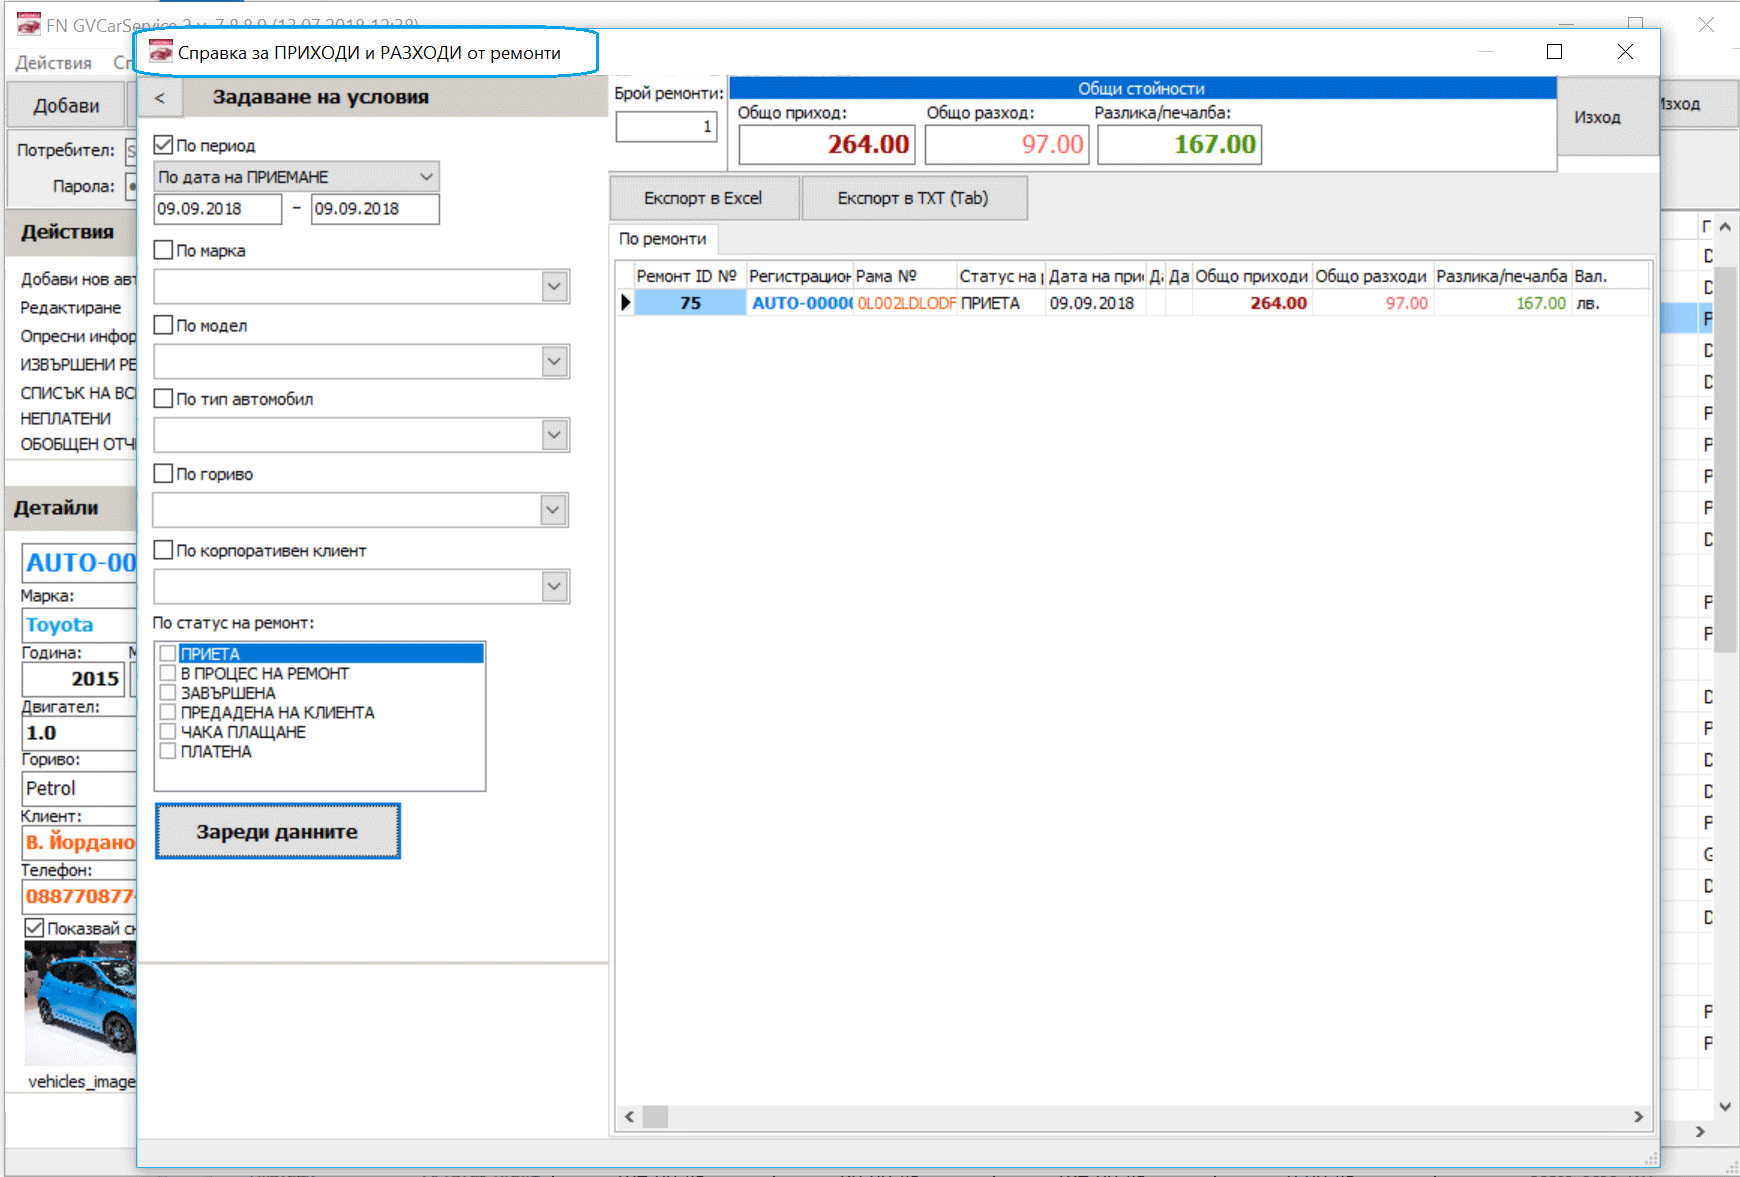Expand the corporate client dropdown list
Screen dimensions: 1740x1177
[x=555, y=586]
